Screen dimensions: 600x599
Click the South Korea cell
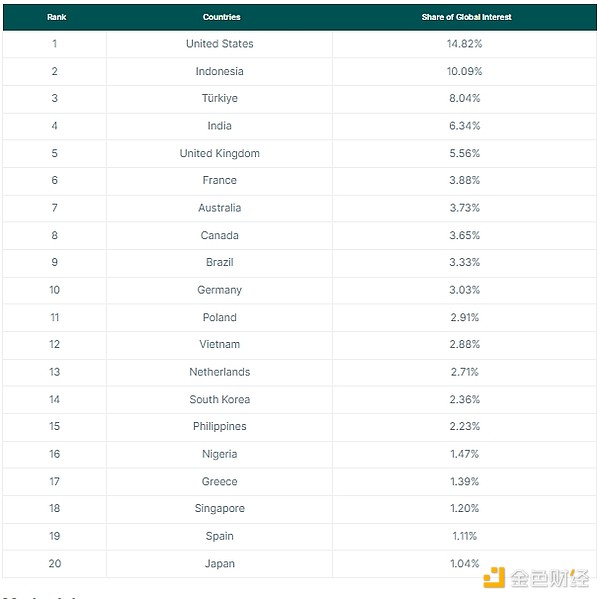click(x=220, y=399)
